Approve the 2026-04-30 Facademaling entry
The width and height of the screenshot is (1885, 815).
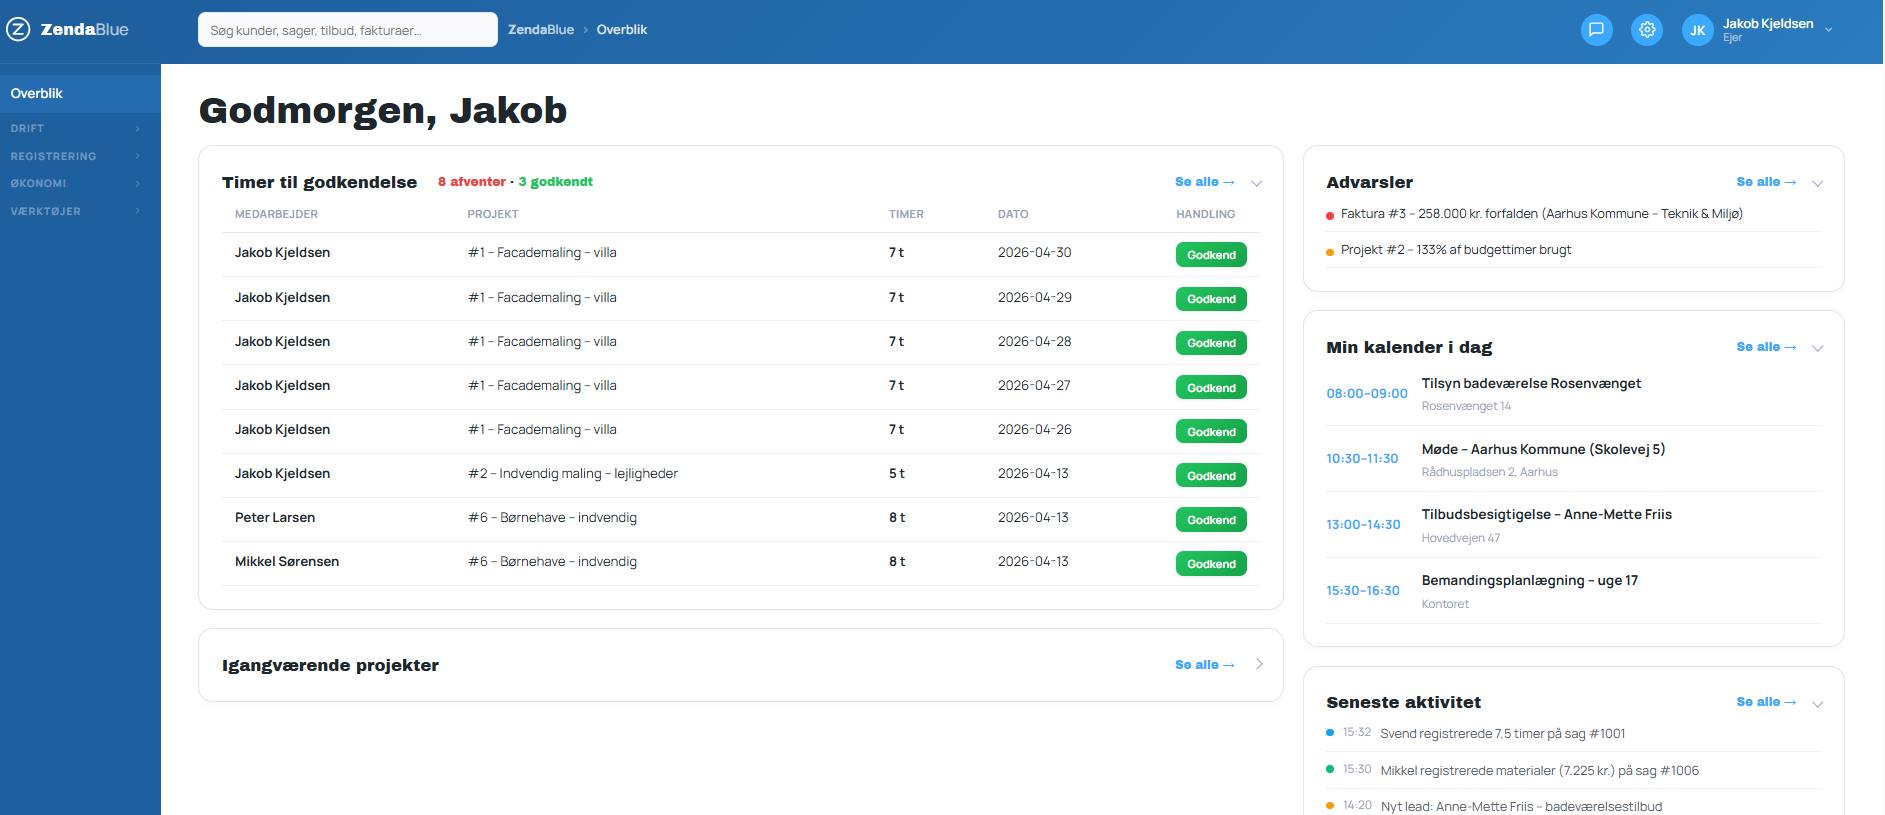click(x=1211, y=255)
